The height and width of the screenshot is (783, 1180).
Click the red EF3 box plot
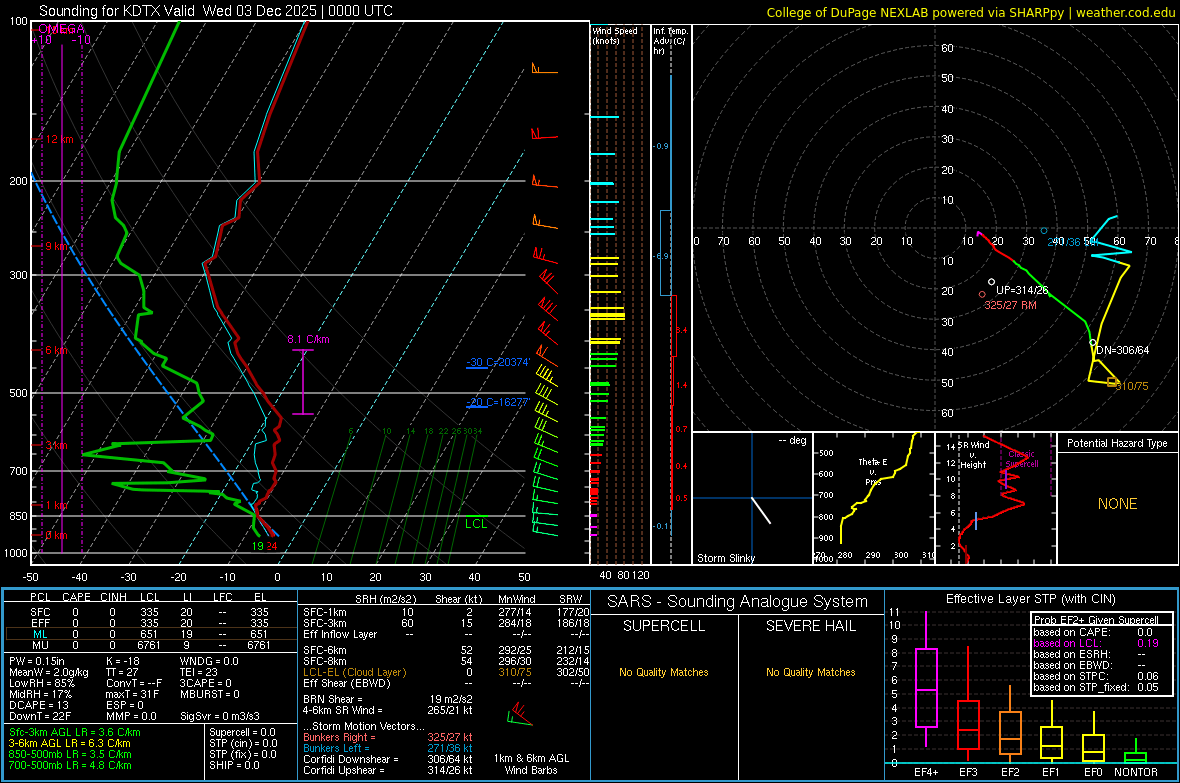pyautogui.click(x=968, y=724)
